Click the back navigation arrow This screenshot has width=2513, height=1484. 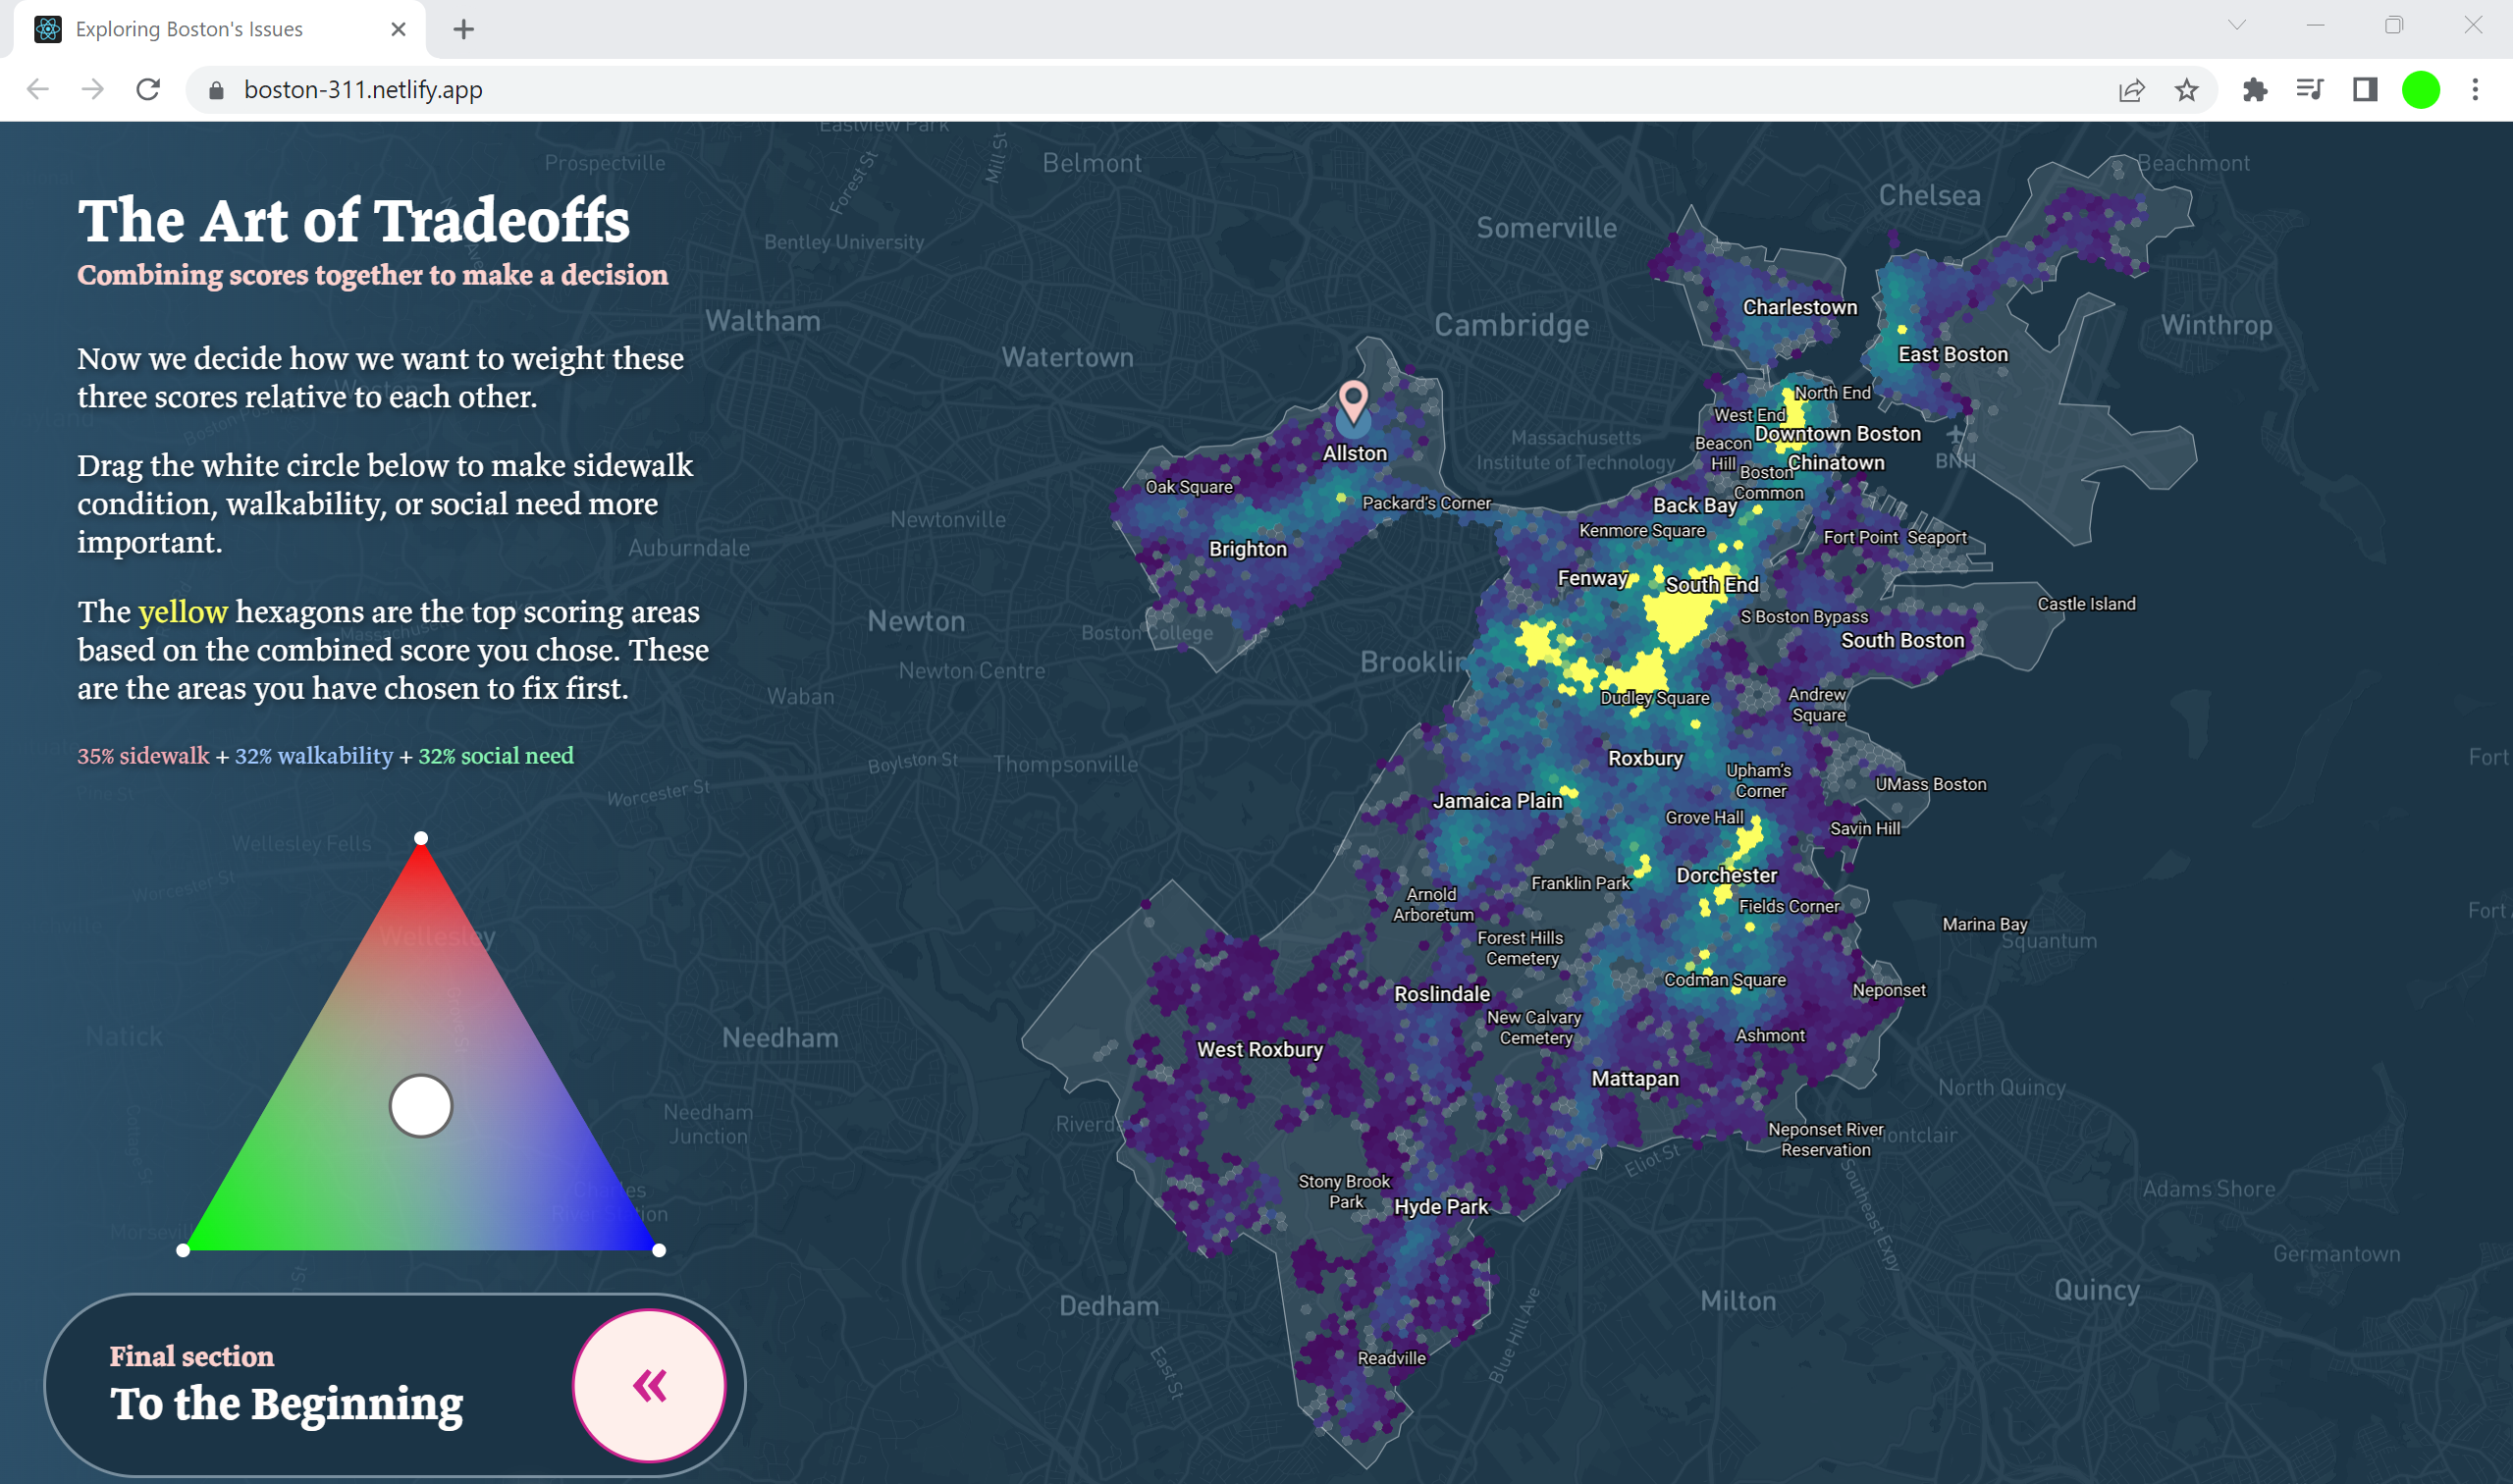tap(38, 90)
